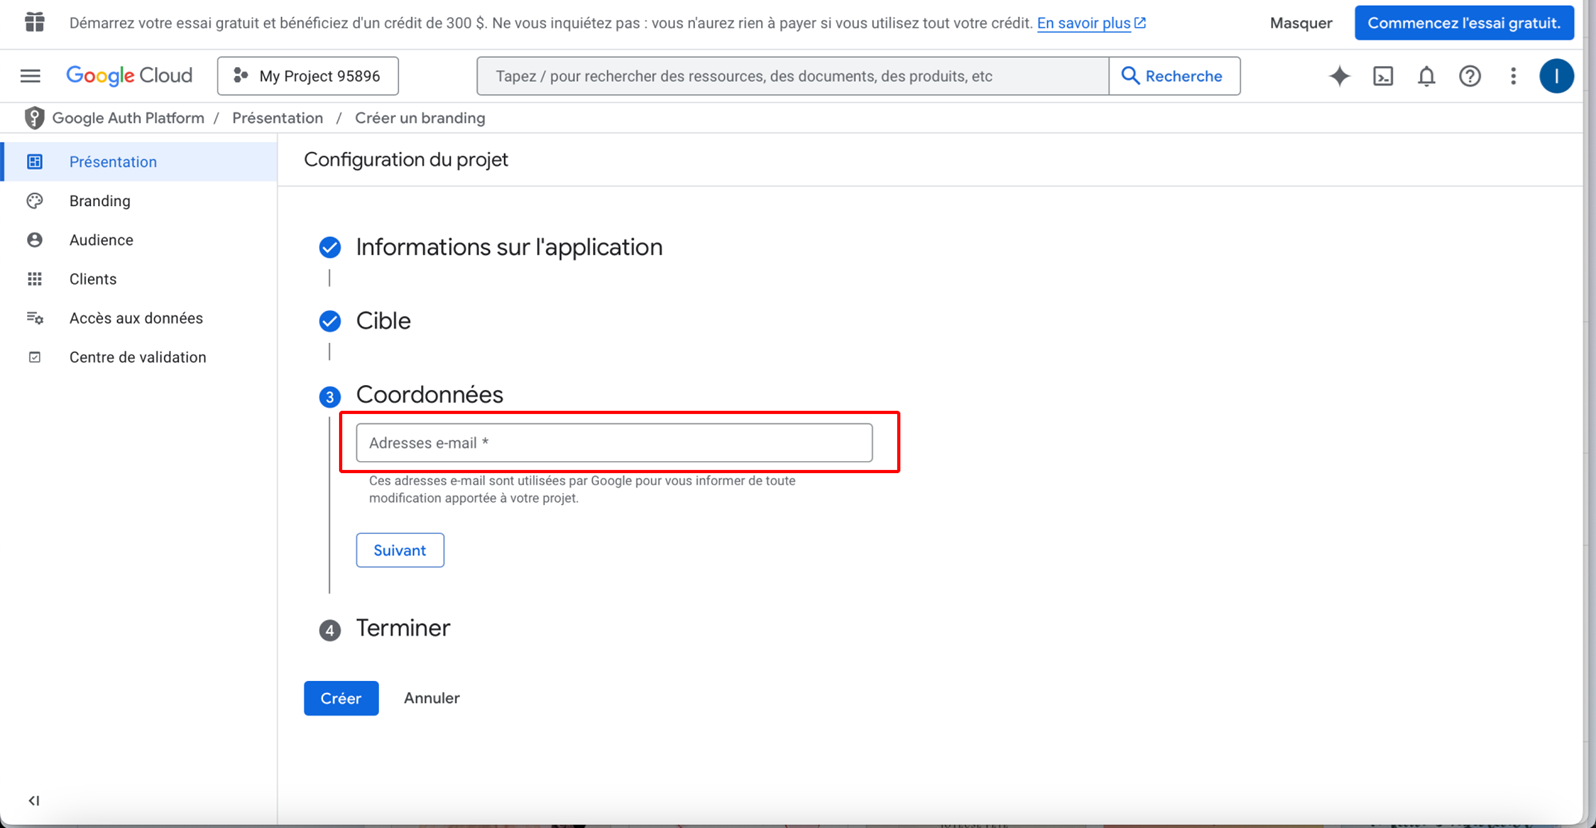Expand the Terminer step
Viewport: 1596px width, 828px height.
click(402, 628)
